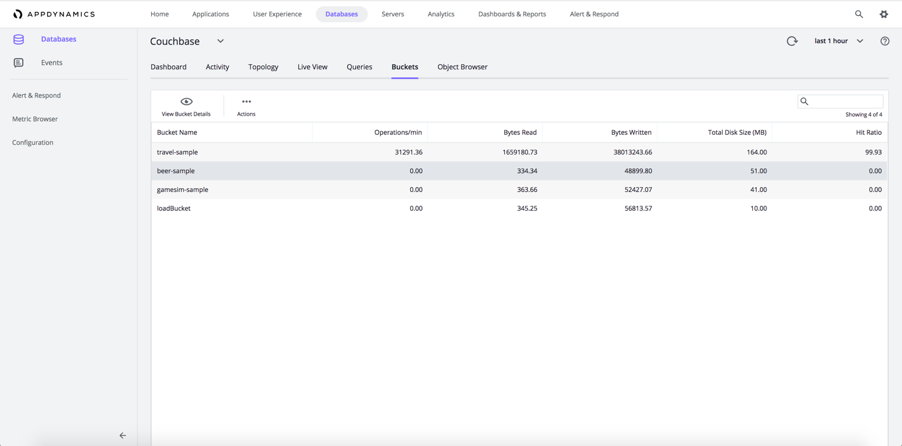Click the 164.00 disk size value

pos(757,152)
